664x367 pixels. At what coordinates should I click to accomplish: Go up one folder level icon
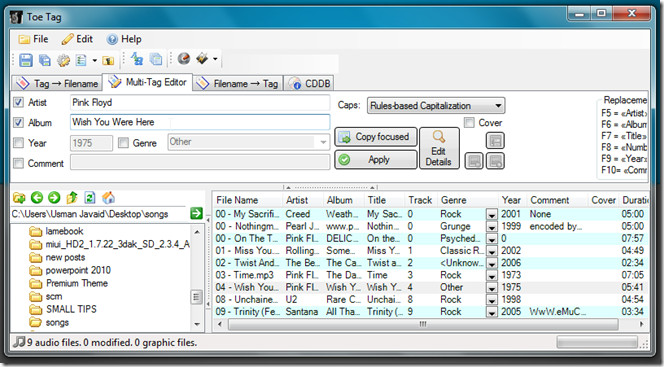(x=72, y=197)
